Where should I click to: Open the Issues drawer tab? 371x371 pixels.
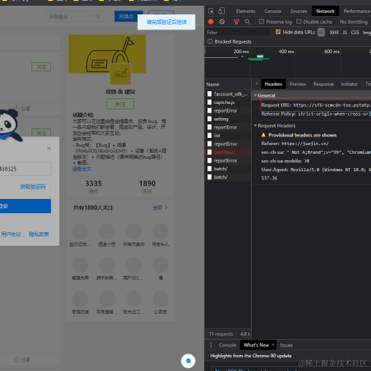[286, 345]
